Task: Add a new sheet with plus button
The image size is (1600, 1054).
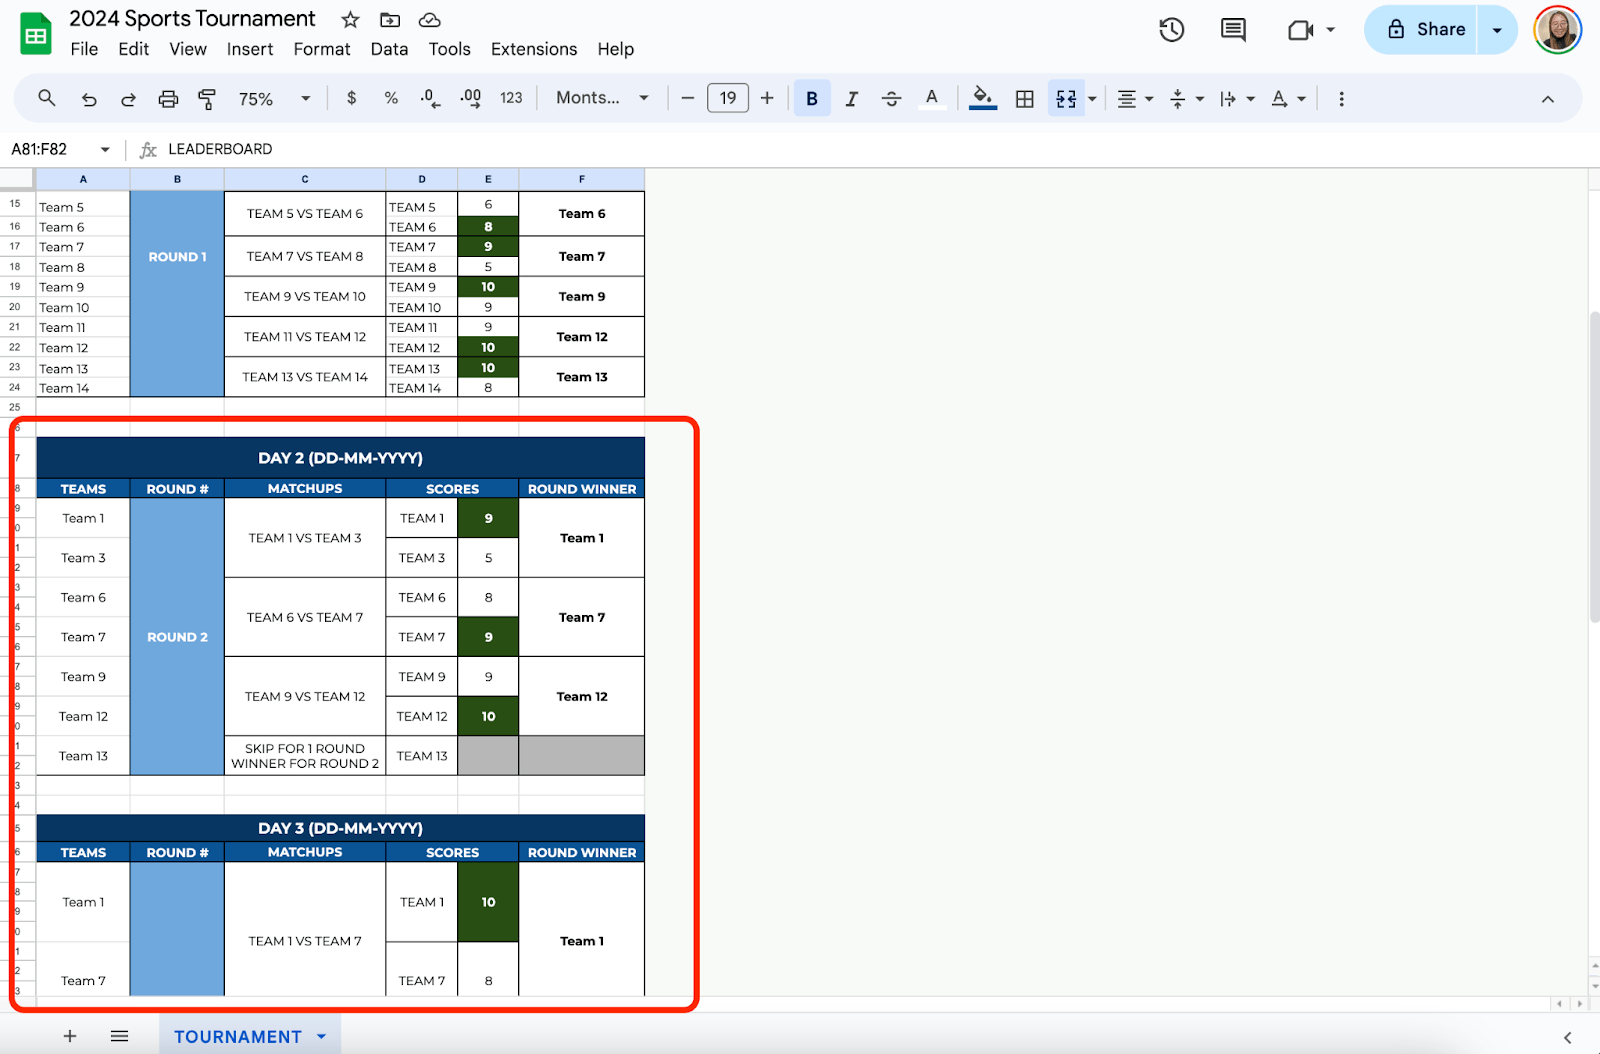Action: 70,1037
